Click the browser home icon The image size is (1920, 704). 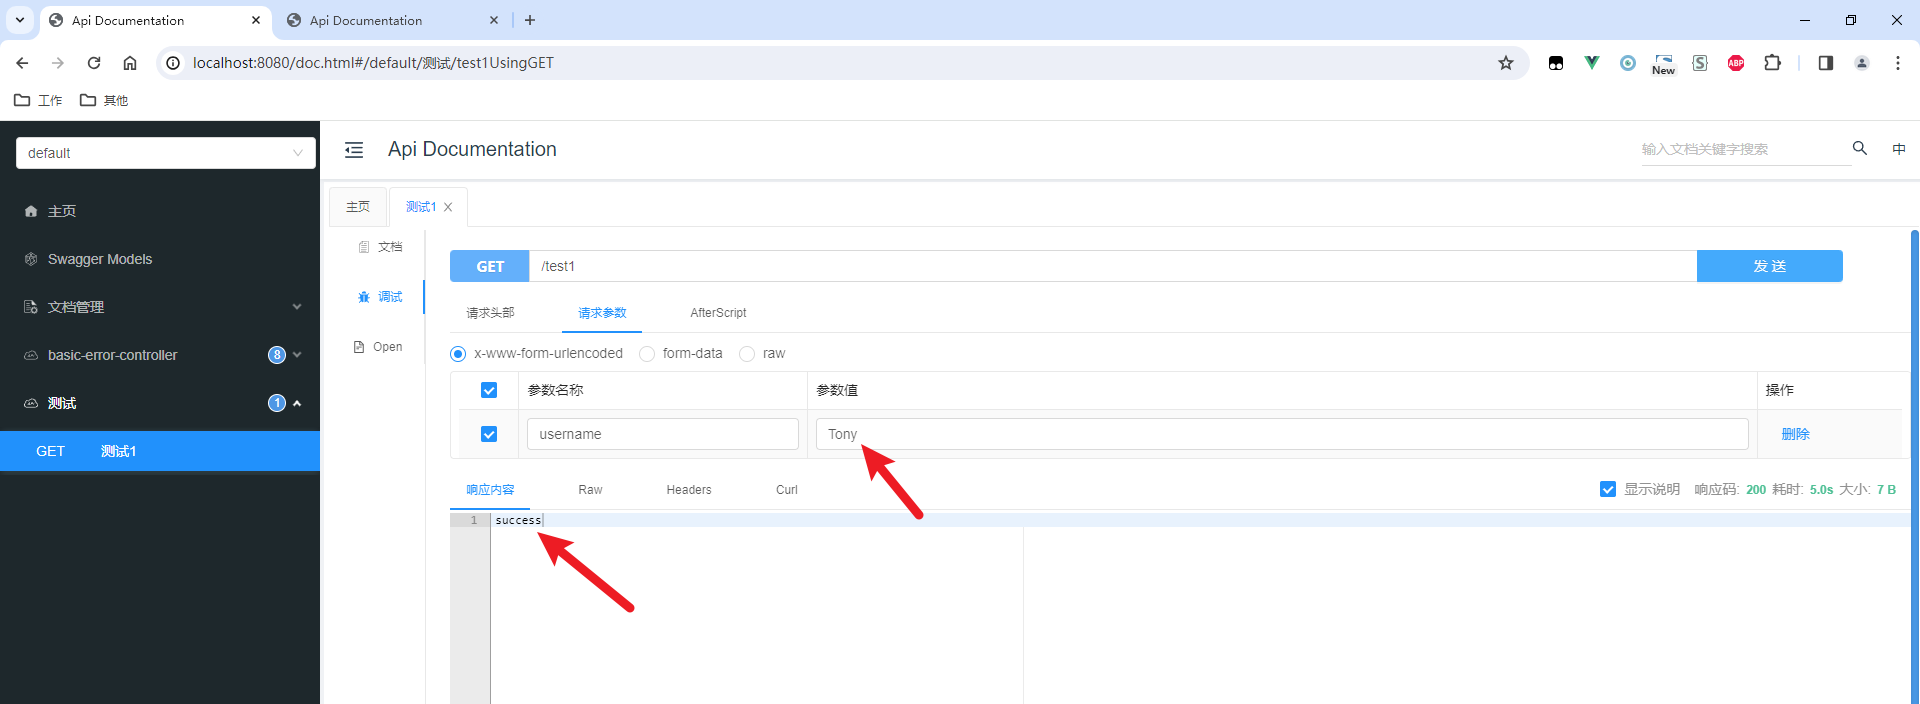pos(130,63)
